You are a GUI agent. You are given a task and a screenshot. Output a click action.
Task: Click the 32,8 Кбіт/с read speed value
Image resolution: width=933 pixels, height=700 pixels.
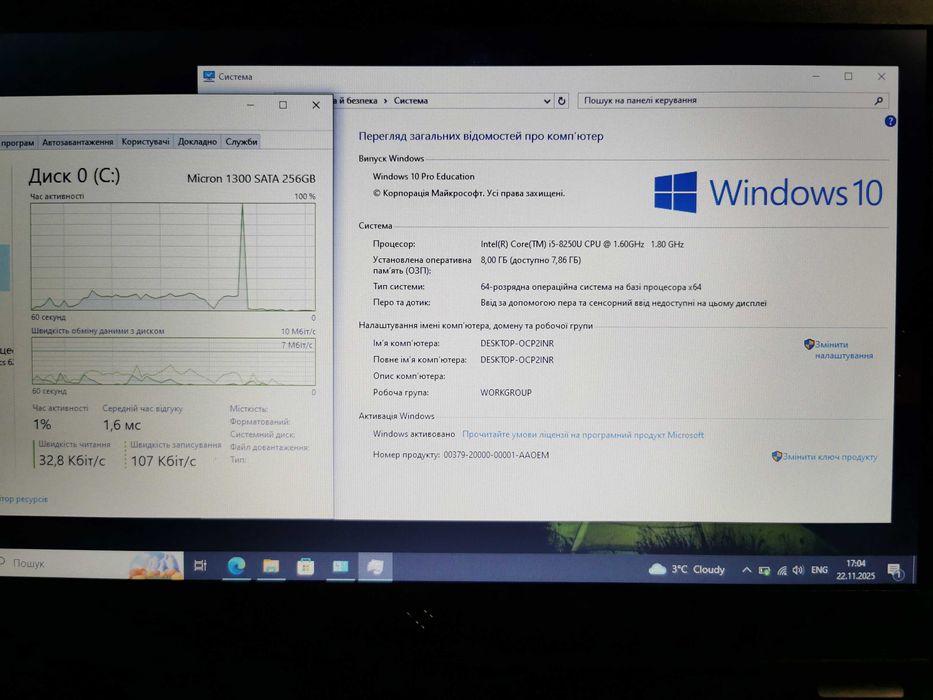click(72, 461)
